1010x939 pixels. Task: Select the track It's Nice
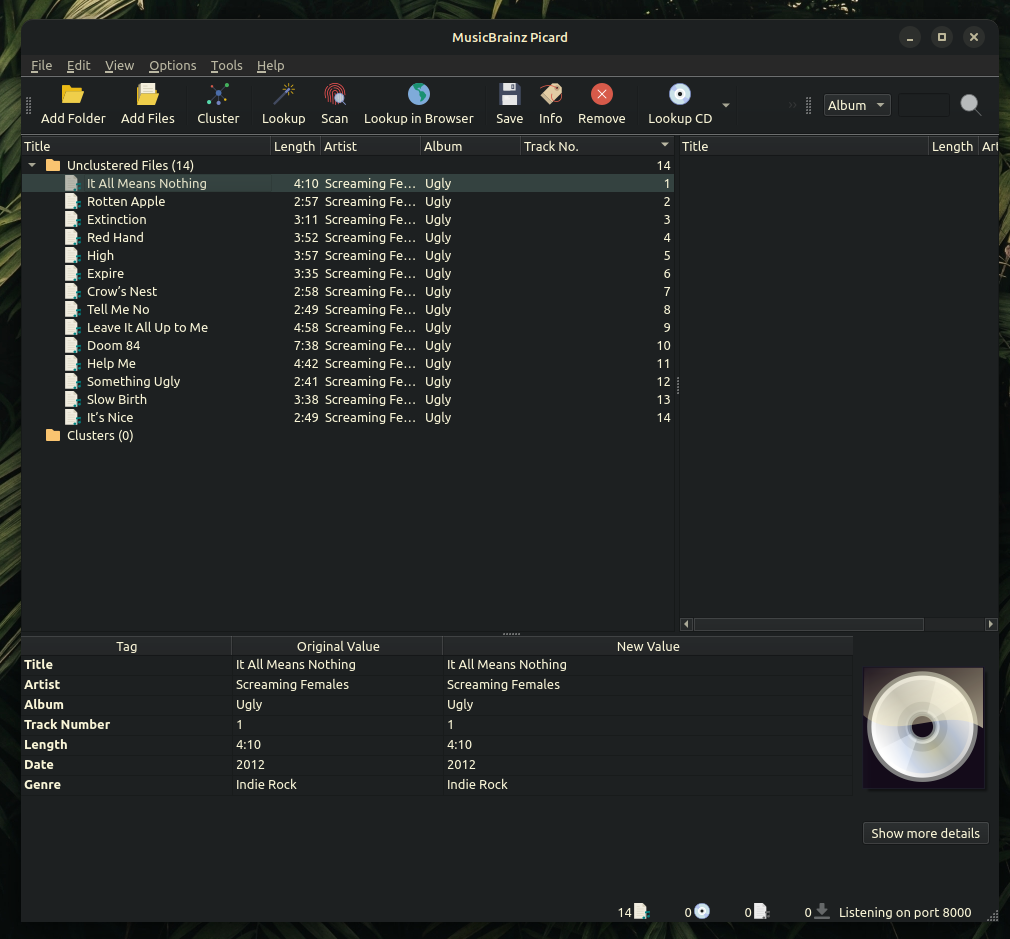click(x=110, y=418)
